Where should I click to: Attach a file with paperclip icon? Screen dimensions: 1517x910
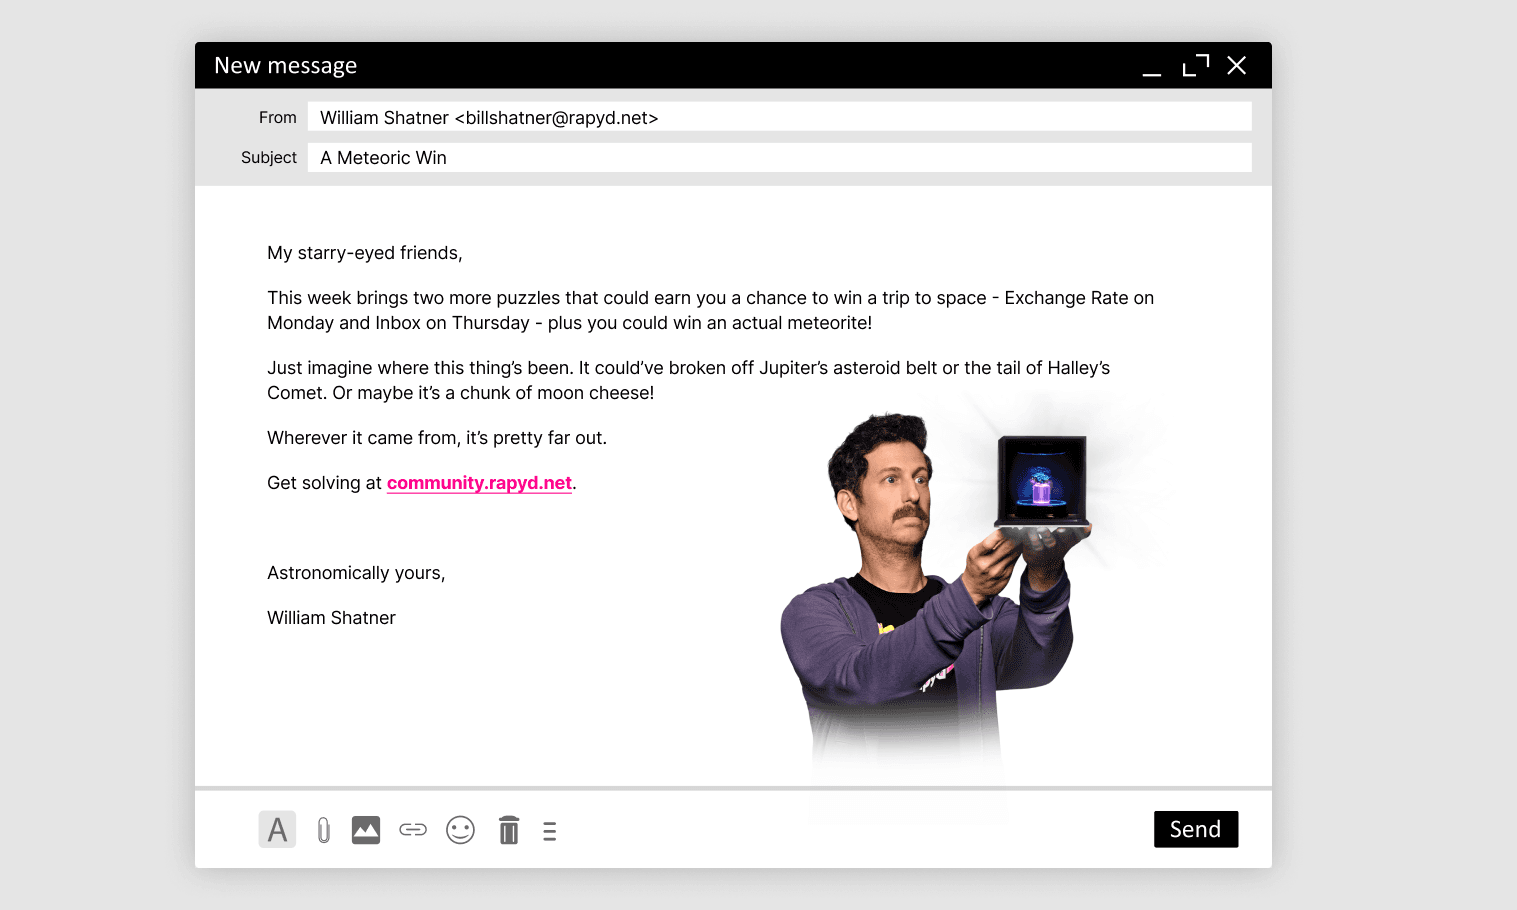point(324,830)
